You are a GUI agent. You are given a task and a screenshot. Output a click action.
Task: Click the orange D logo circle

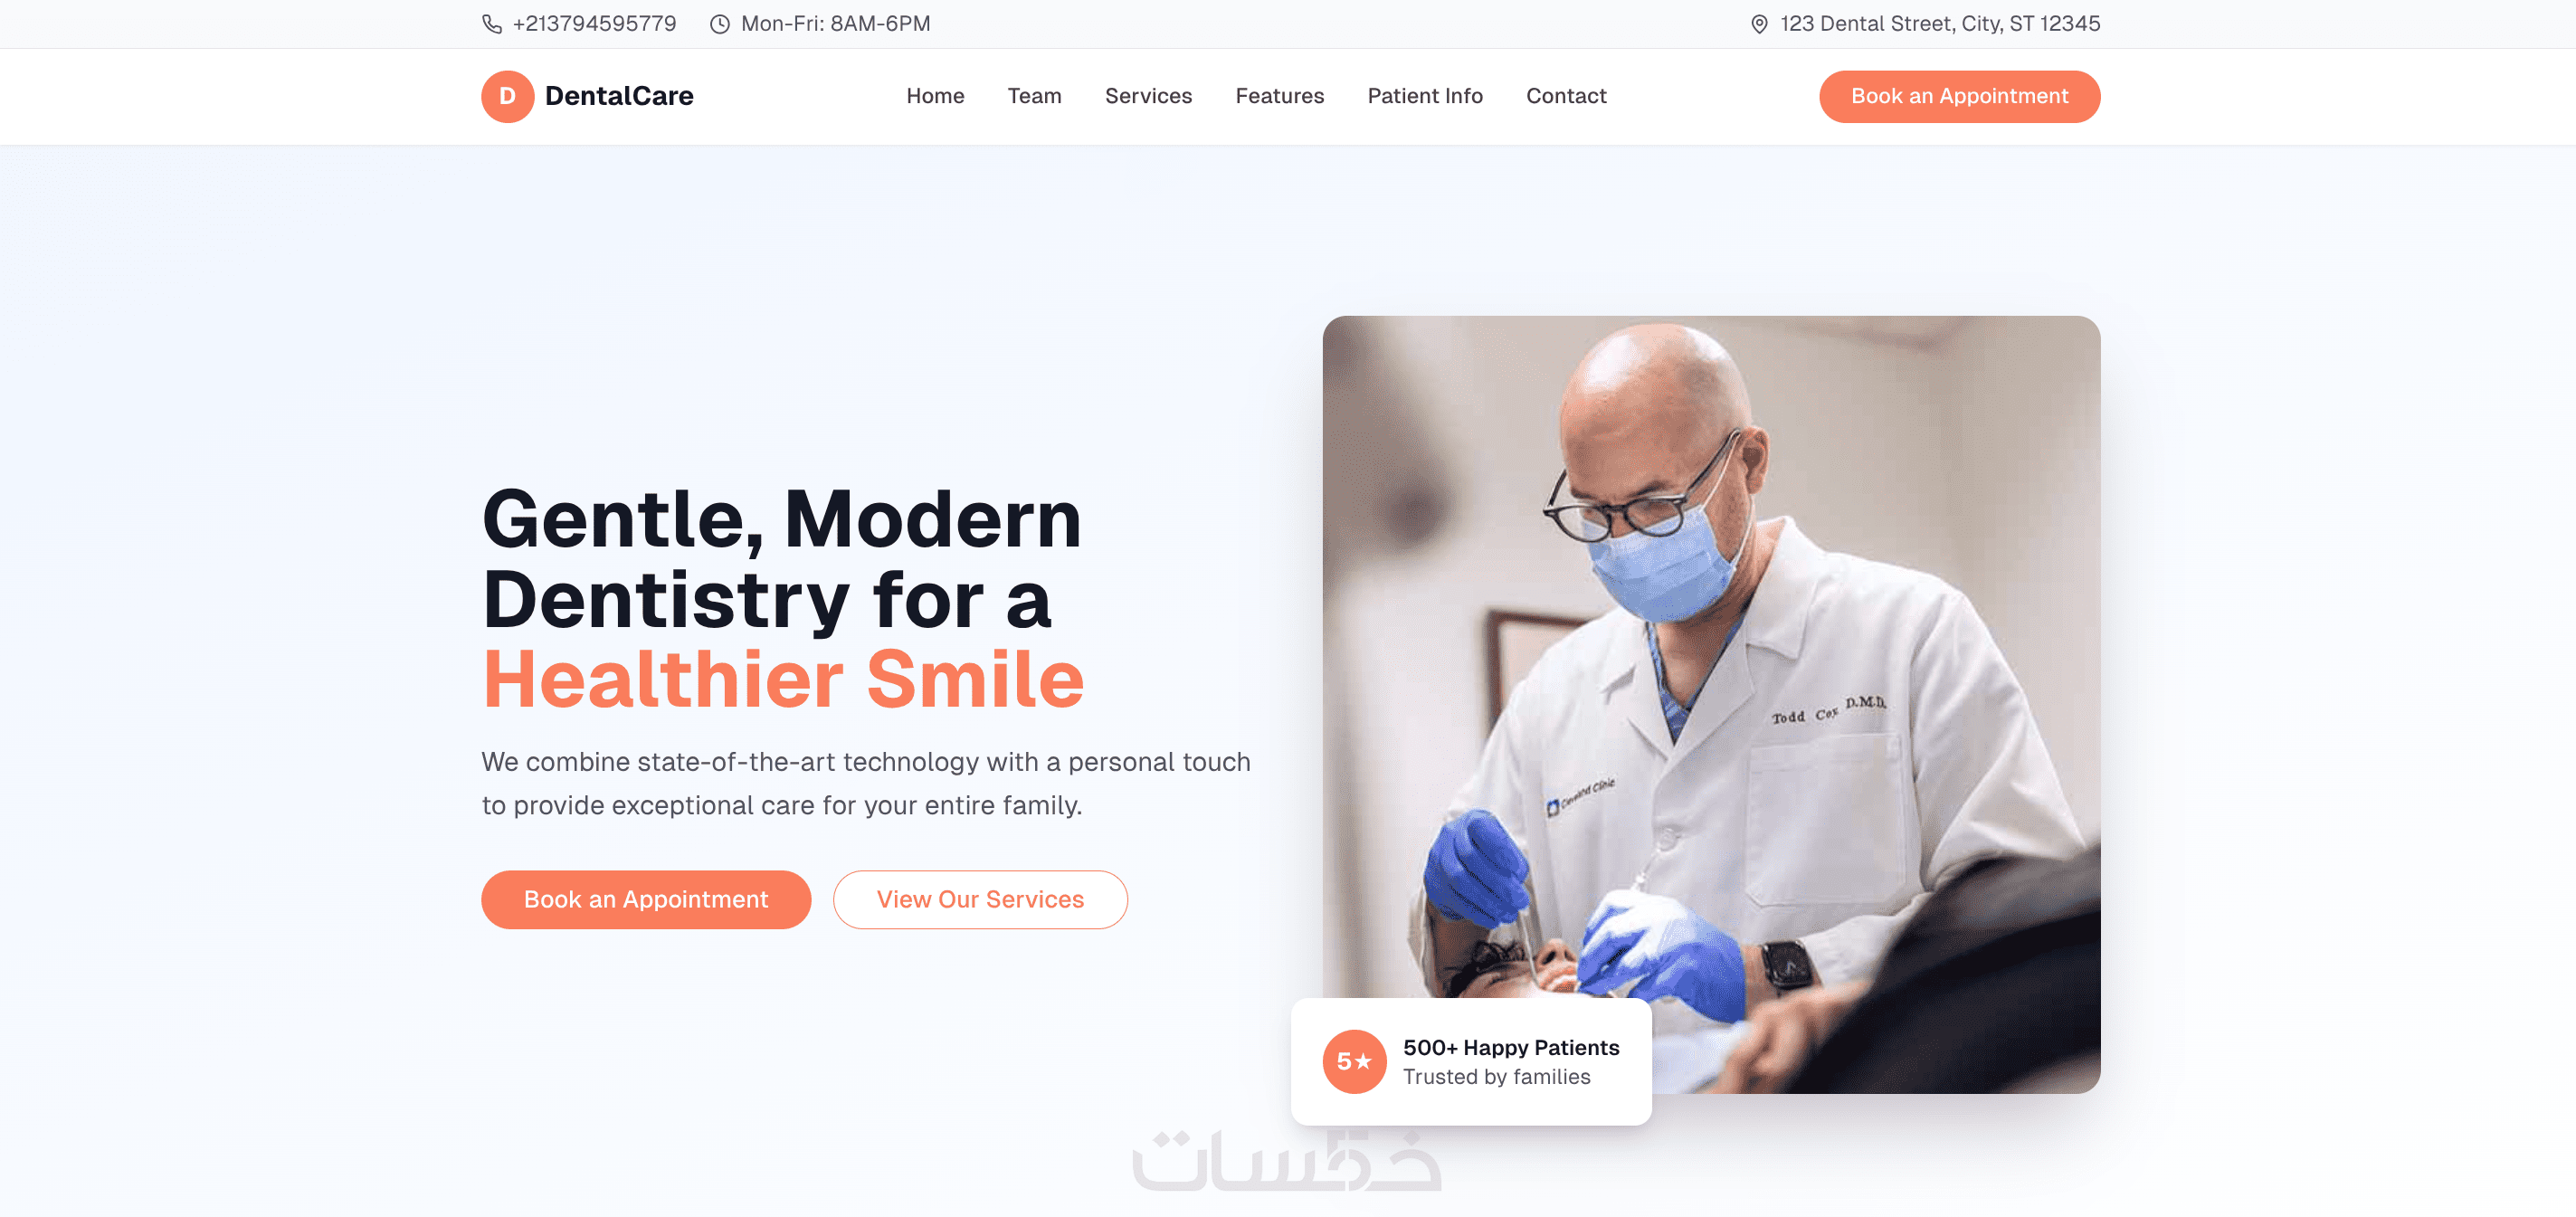pyautogui.click(x=507, y=96)
